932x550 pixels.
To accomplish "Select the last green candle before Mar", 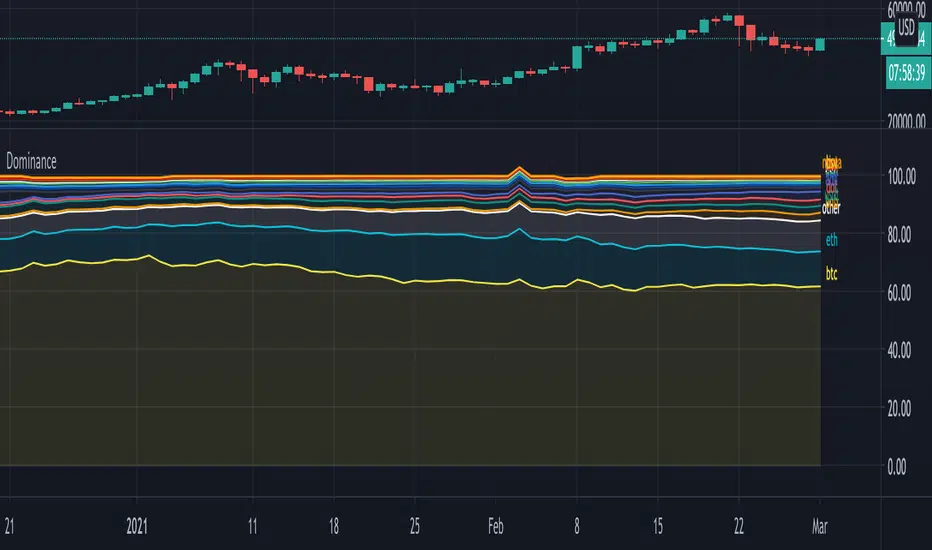I will point(820,45).
